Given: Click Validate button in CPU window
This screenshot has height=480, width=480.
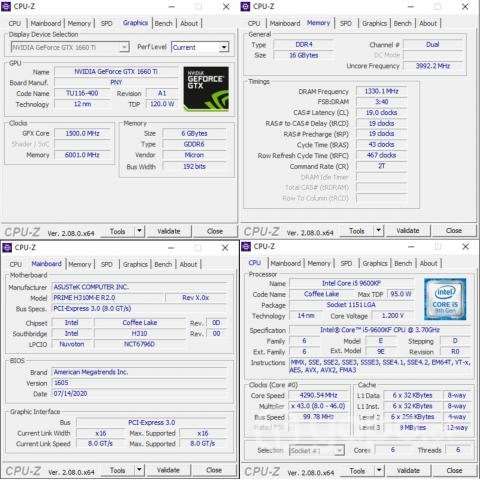Looking at the screenshot, I should click(x=408, y=470).
